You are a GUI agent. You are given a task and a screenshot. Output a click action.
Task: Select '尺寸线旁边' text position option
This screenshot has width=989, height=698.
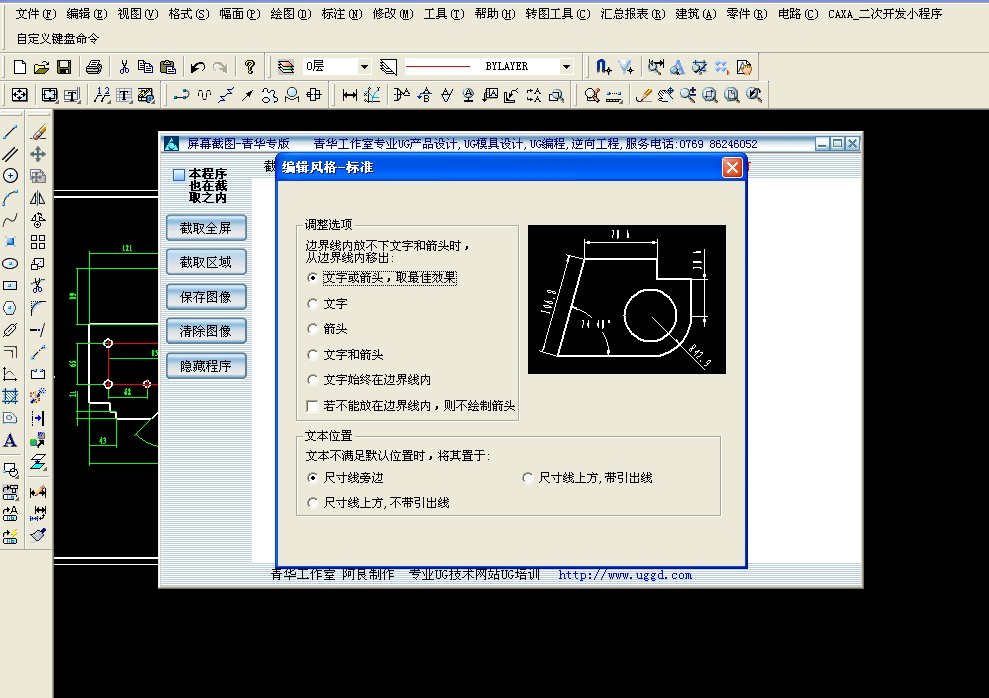[x=312, y=478]
